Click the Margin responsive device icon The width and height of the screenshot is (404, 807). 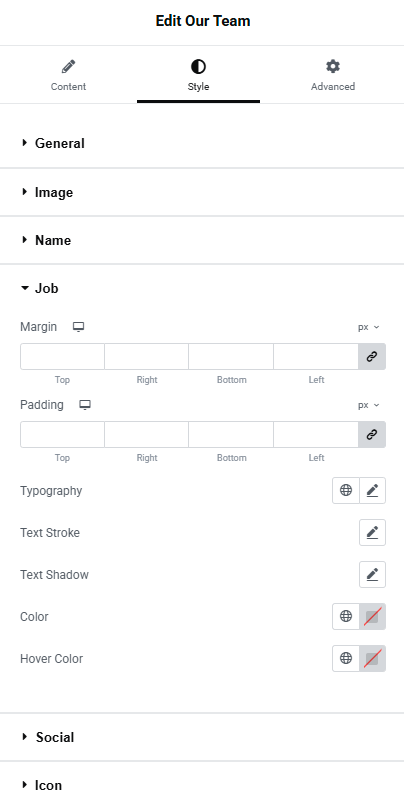click(x=78, y=327)
